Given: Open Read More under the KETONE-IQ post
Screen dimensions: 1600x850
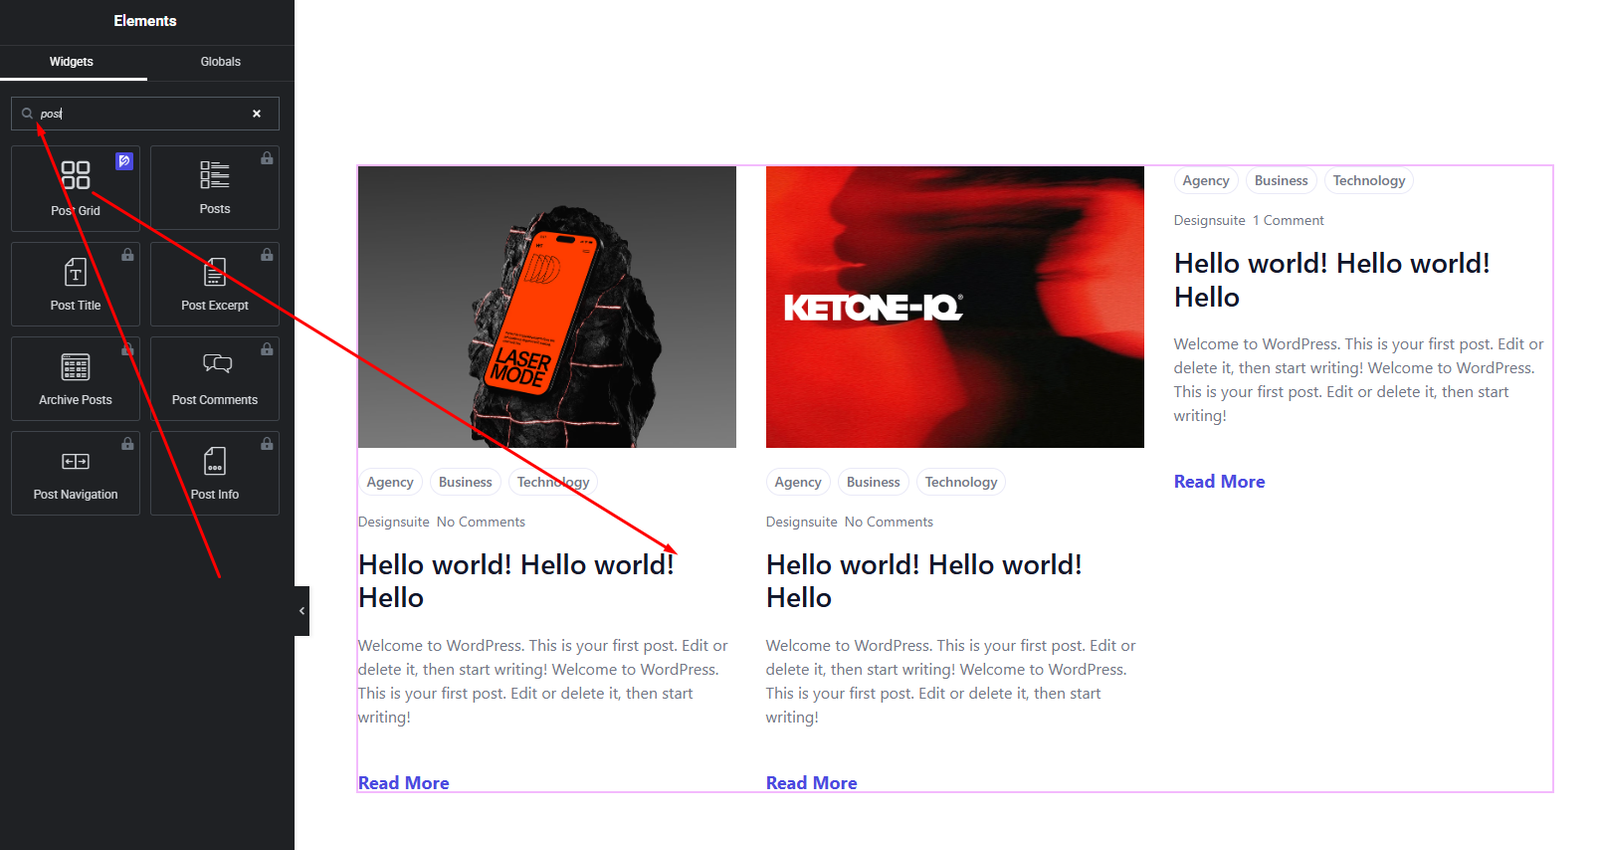Looking at the screenshot, I should (x=811, y=783).
